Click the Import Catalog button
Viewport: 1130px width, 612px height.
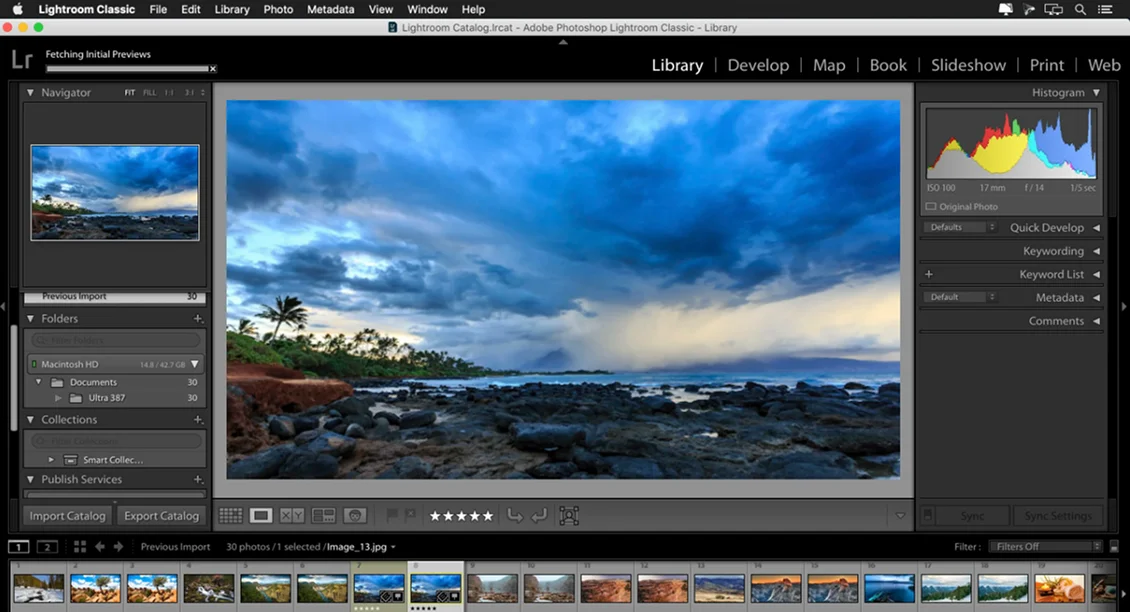(67, 516)
